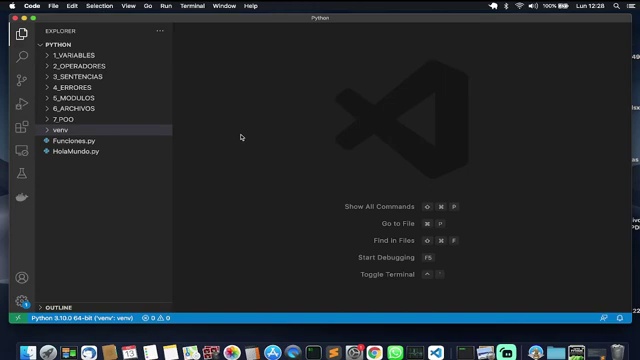The width and height of the screenshot is (640, 360).
Task: Open Trash from the dock
Action: pos(618,352)
